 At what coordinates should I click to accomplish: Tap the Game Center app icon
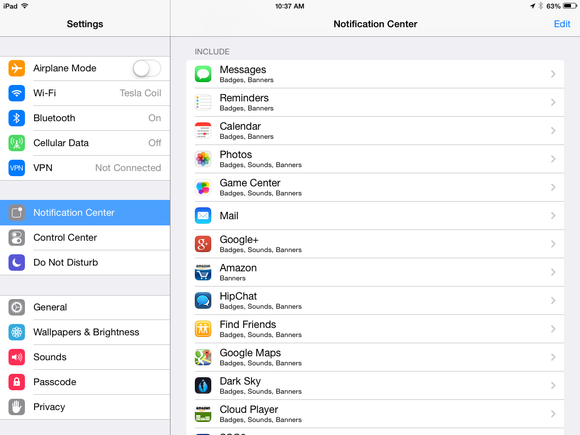tap(203, 187)
